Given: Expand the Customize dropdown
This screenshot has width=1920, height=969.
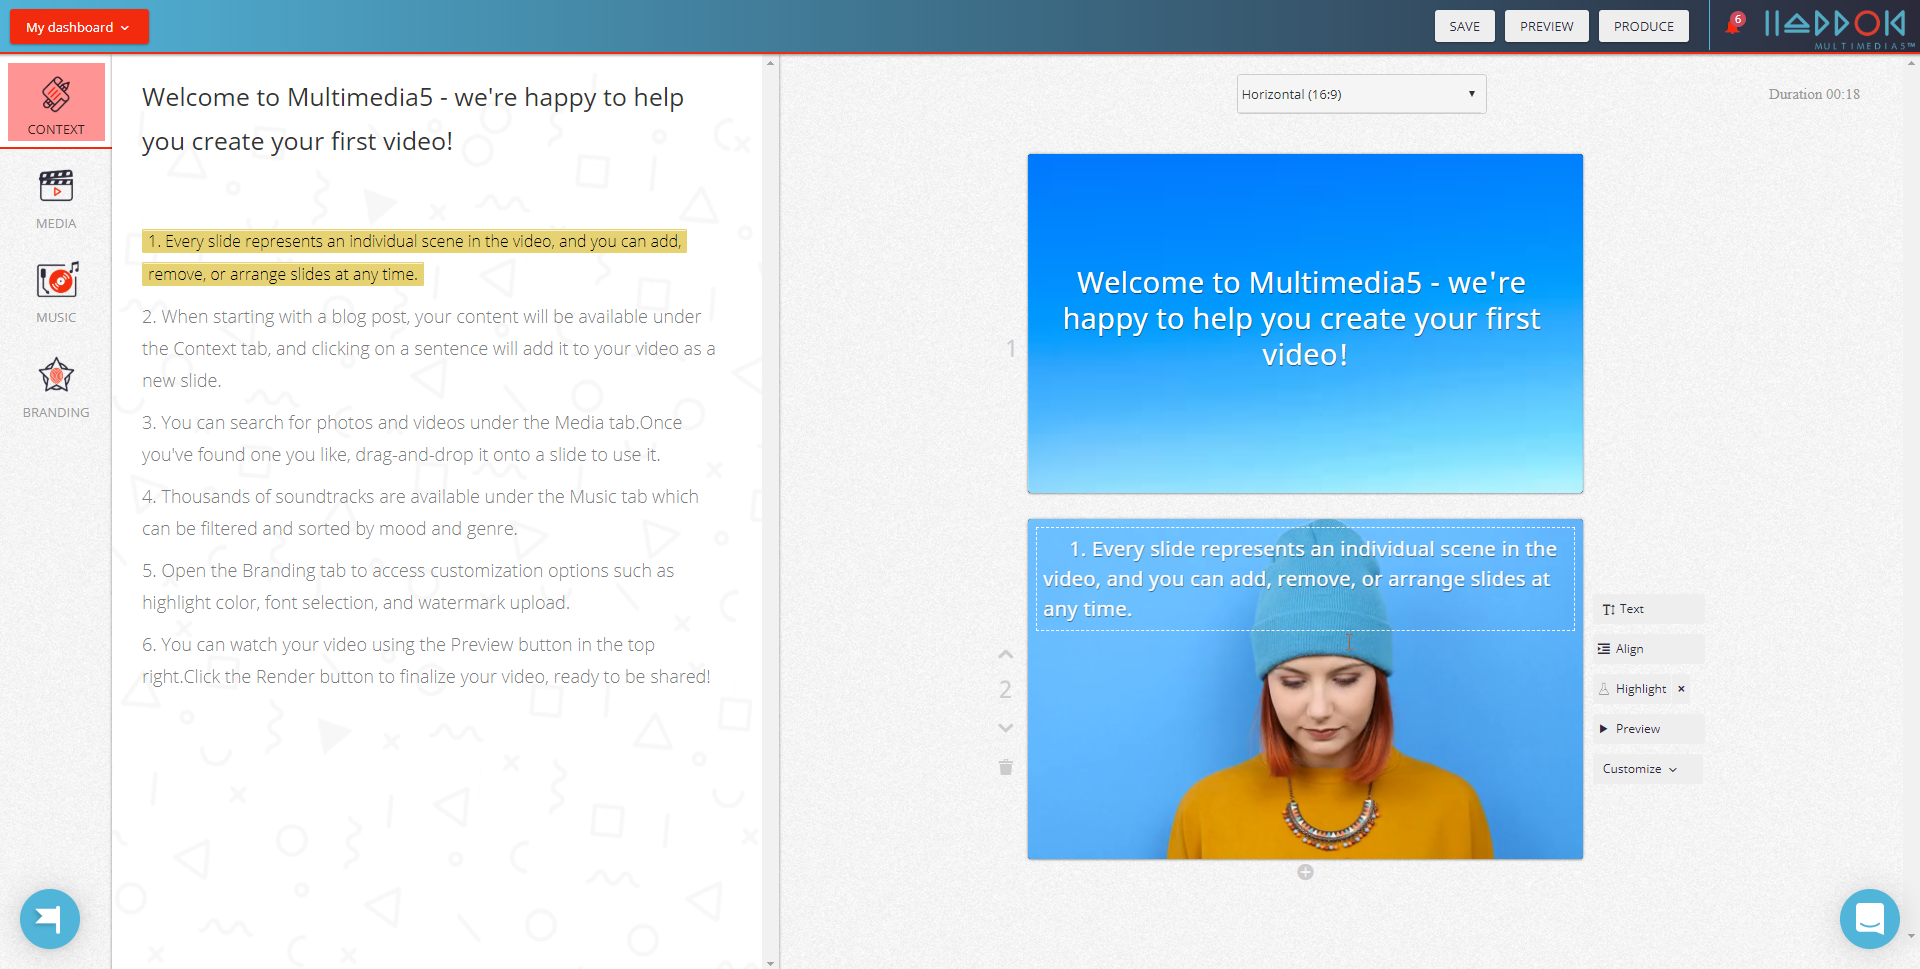Looking at the screenshot, I should tap(1648, 769).
